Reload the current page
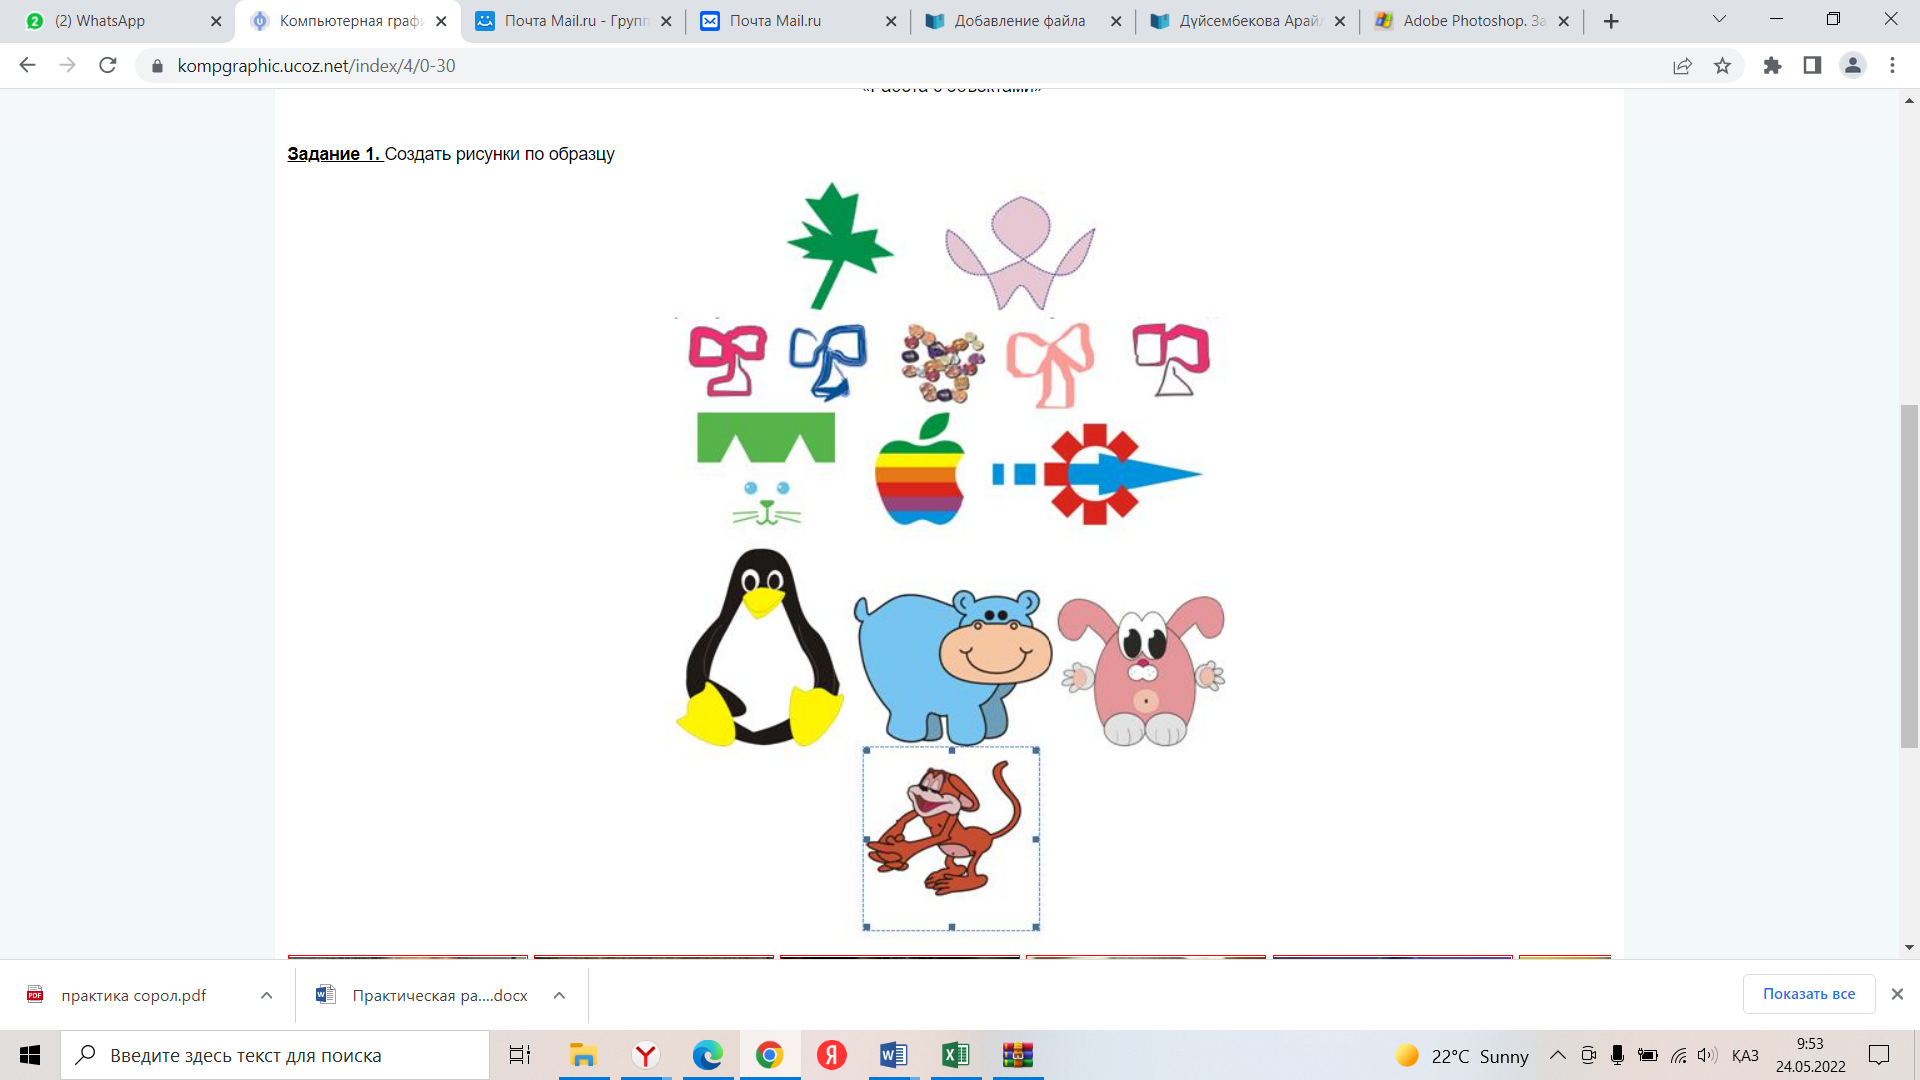Image resolution: width=1920 pixels, height=1080 pixels. tap(108, 65)
